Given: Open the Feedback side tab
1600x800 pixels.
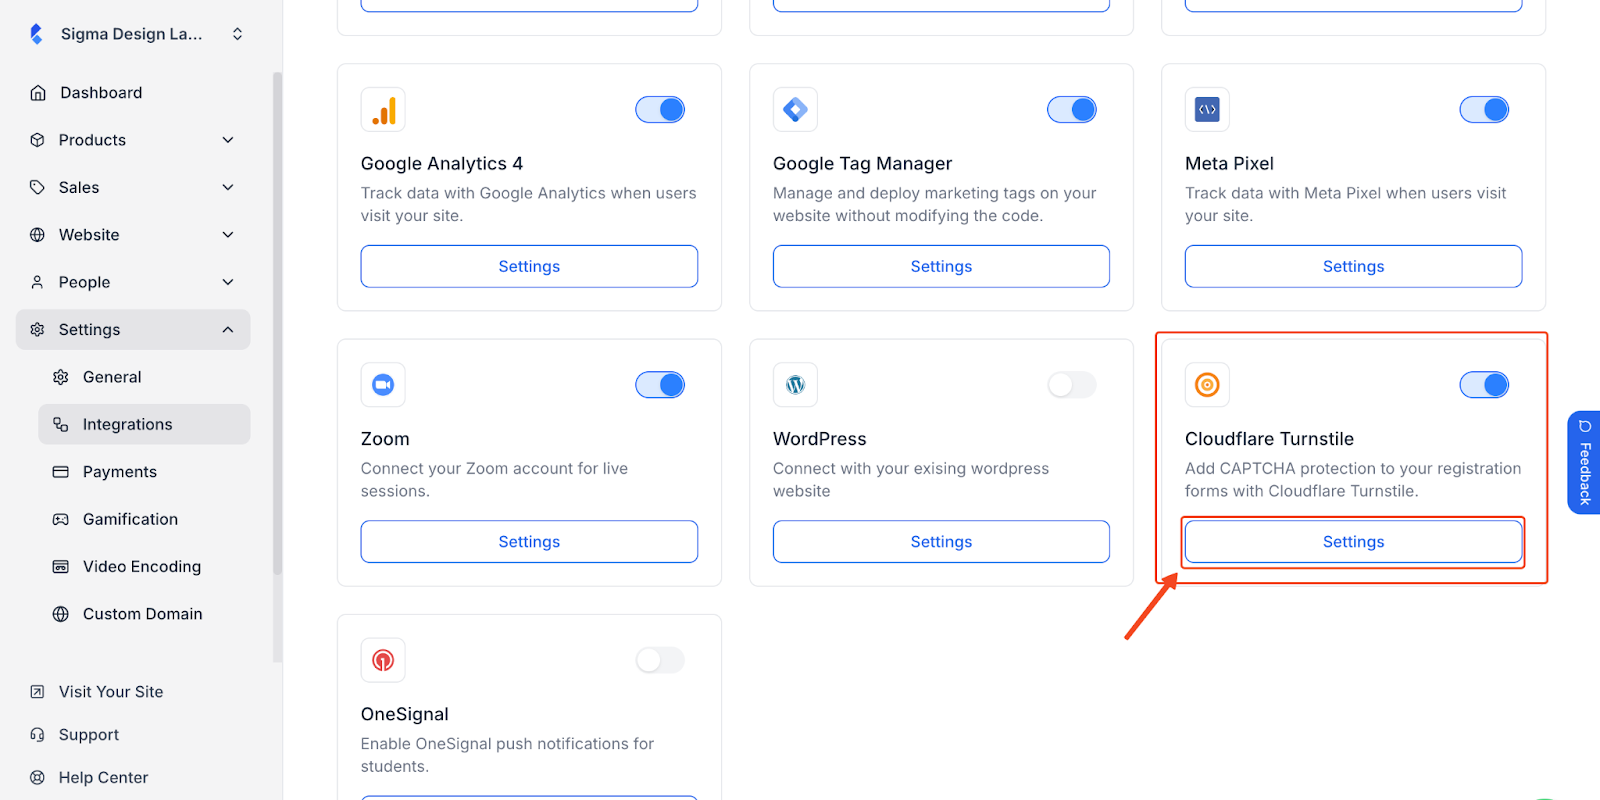Looking at the screenshot, I should click(1584, 462).
